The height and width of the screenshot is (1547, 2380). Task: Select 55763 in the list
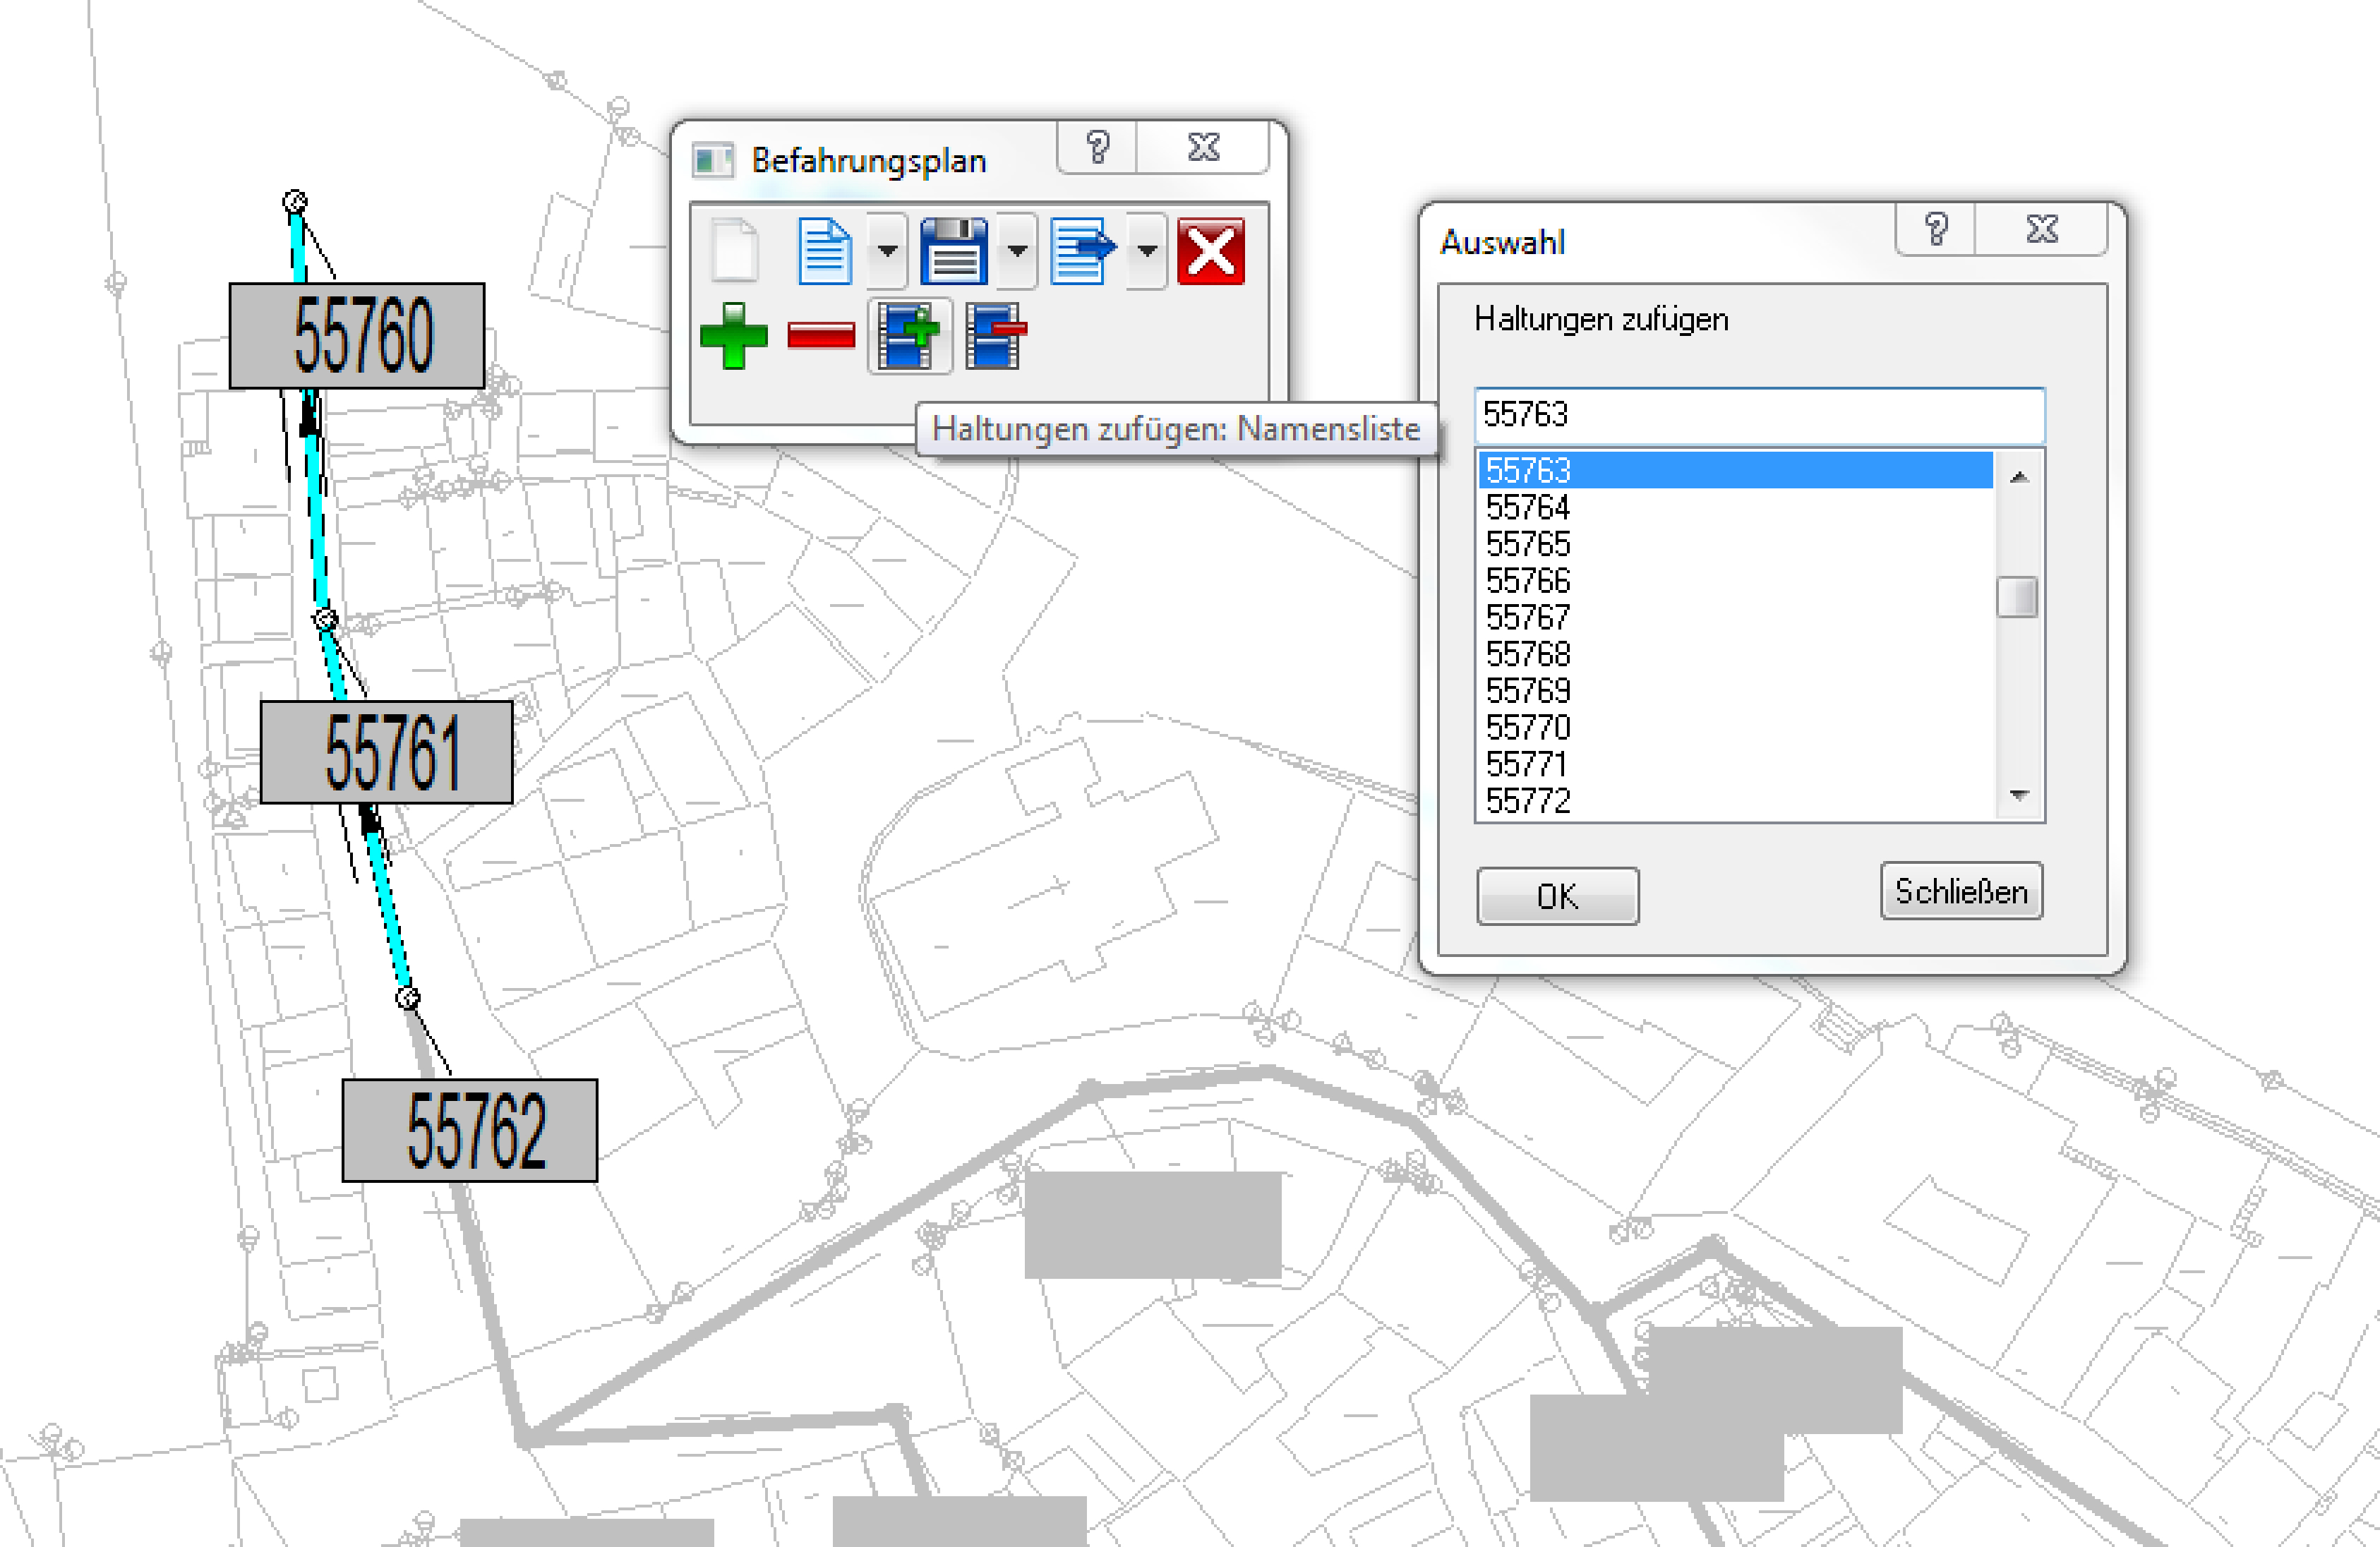click(1735, 470)
